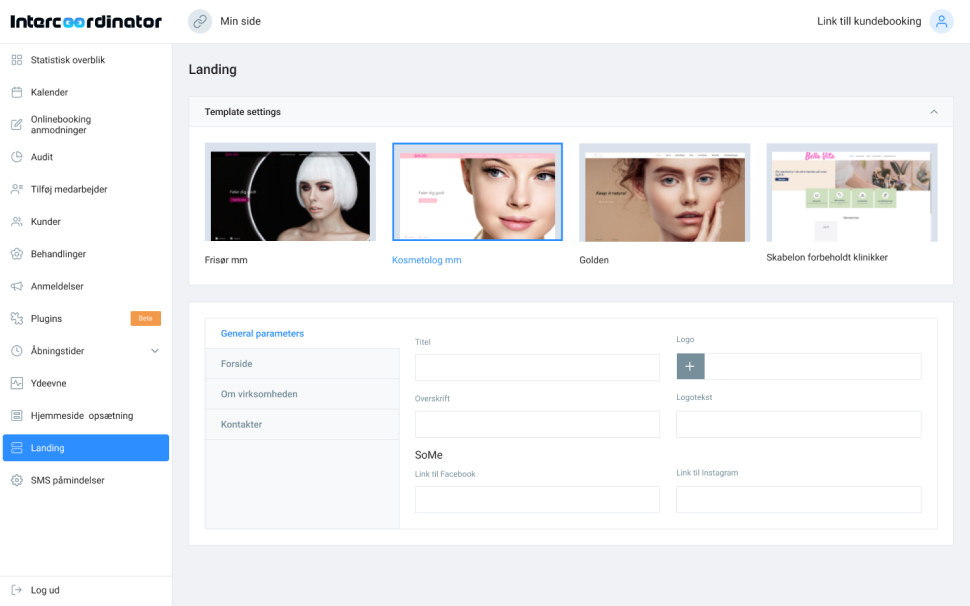This screenshot has height=606, width=970.
Task: Click the Overskrift input field
Action: tap(537, 424)
